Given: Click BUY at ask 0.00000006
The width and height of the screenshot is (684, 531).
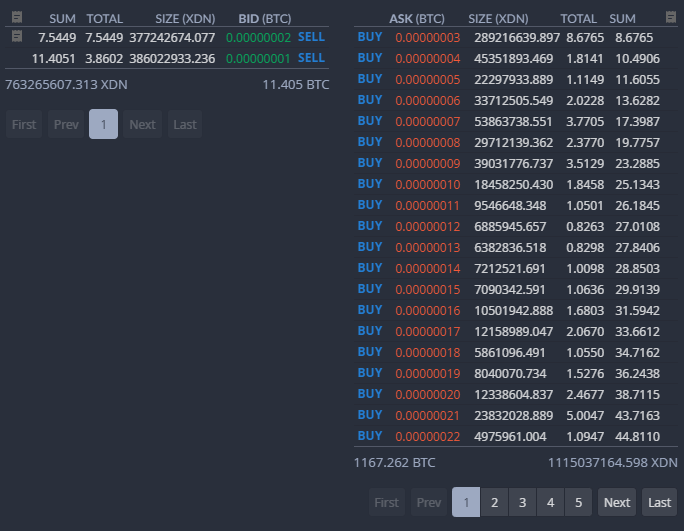Looking at the screenshot, I should point(370,100).
